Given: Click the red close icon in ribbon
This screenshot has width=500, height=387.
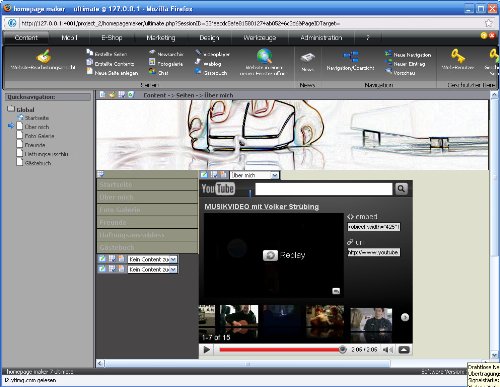Looking at the screenshot, I should [492, 35].
